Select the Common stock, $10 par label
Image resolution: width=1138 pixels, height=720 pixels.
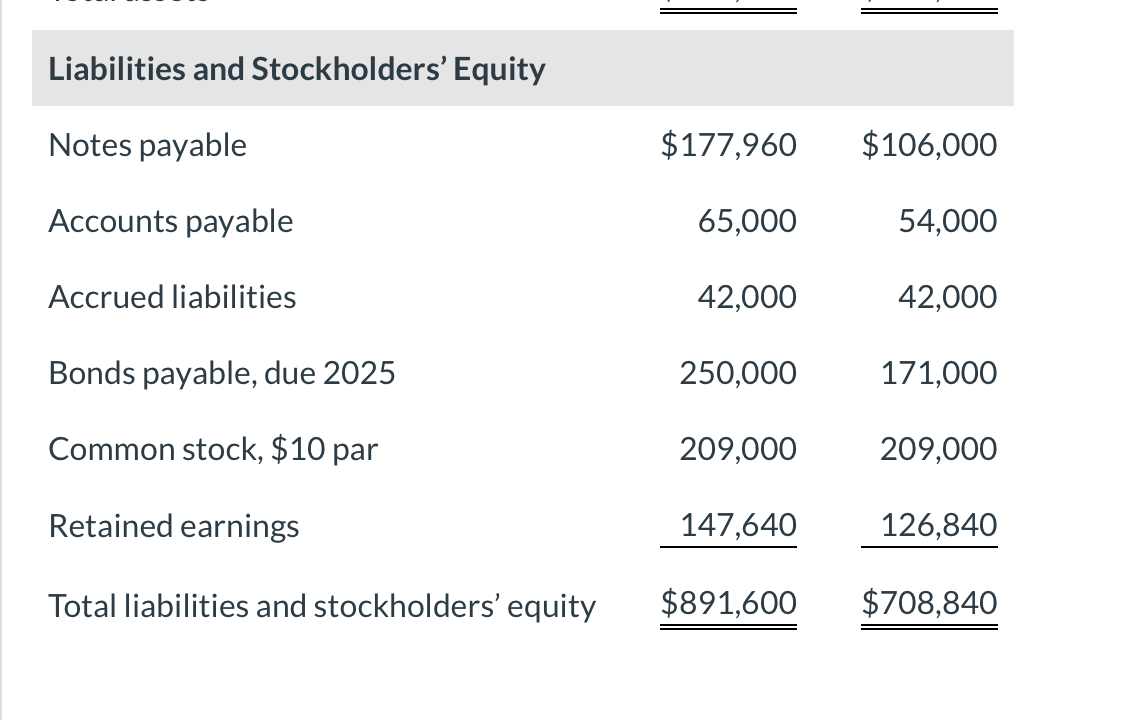click(213, 450)
